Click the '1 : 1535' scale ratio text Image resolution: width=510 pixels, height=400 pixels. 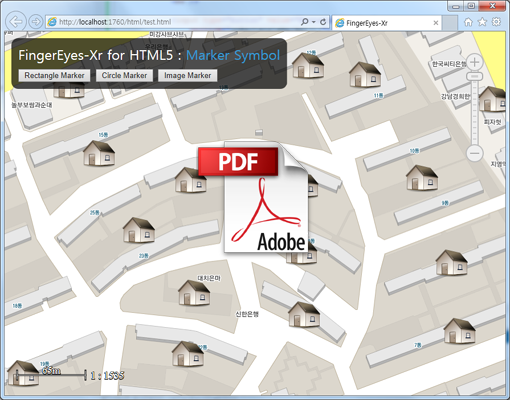pos(107,376)
